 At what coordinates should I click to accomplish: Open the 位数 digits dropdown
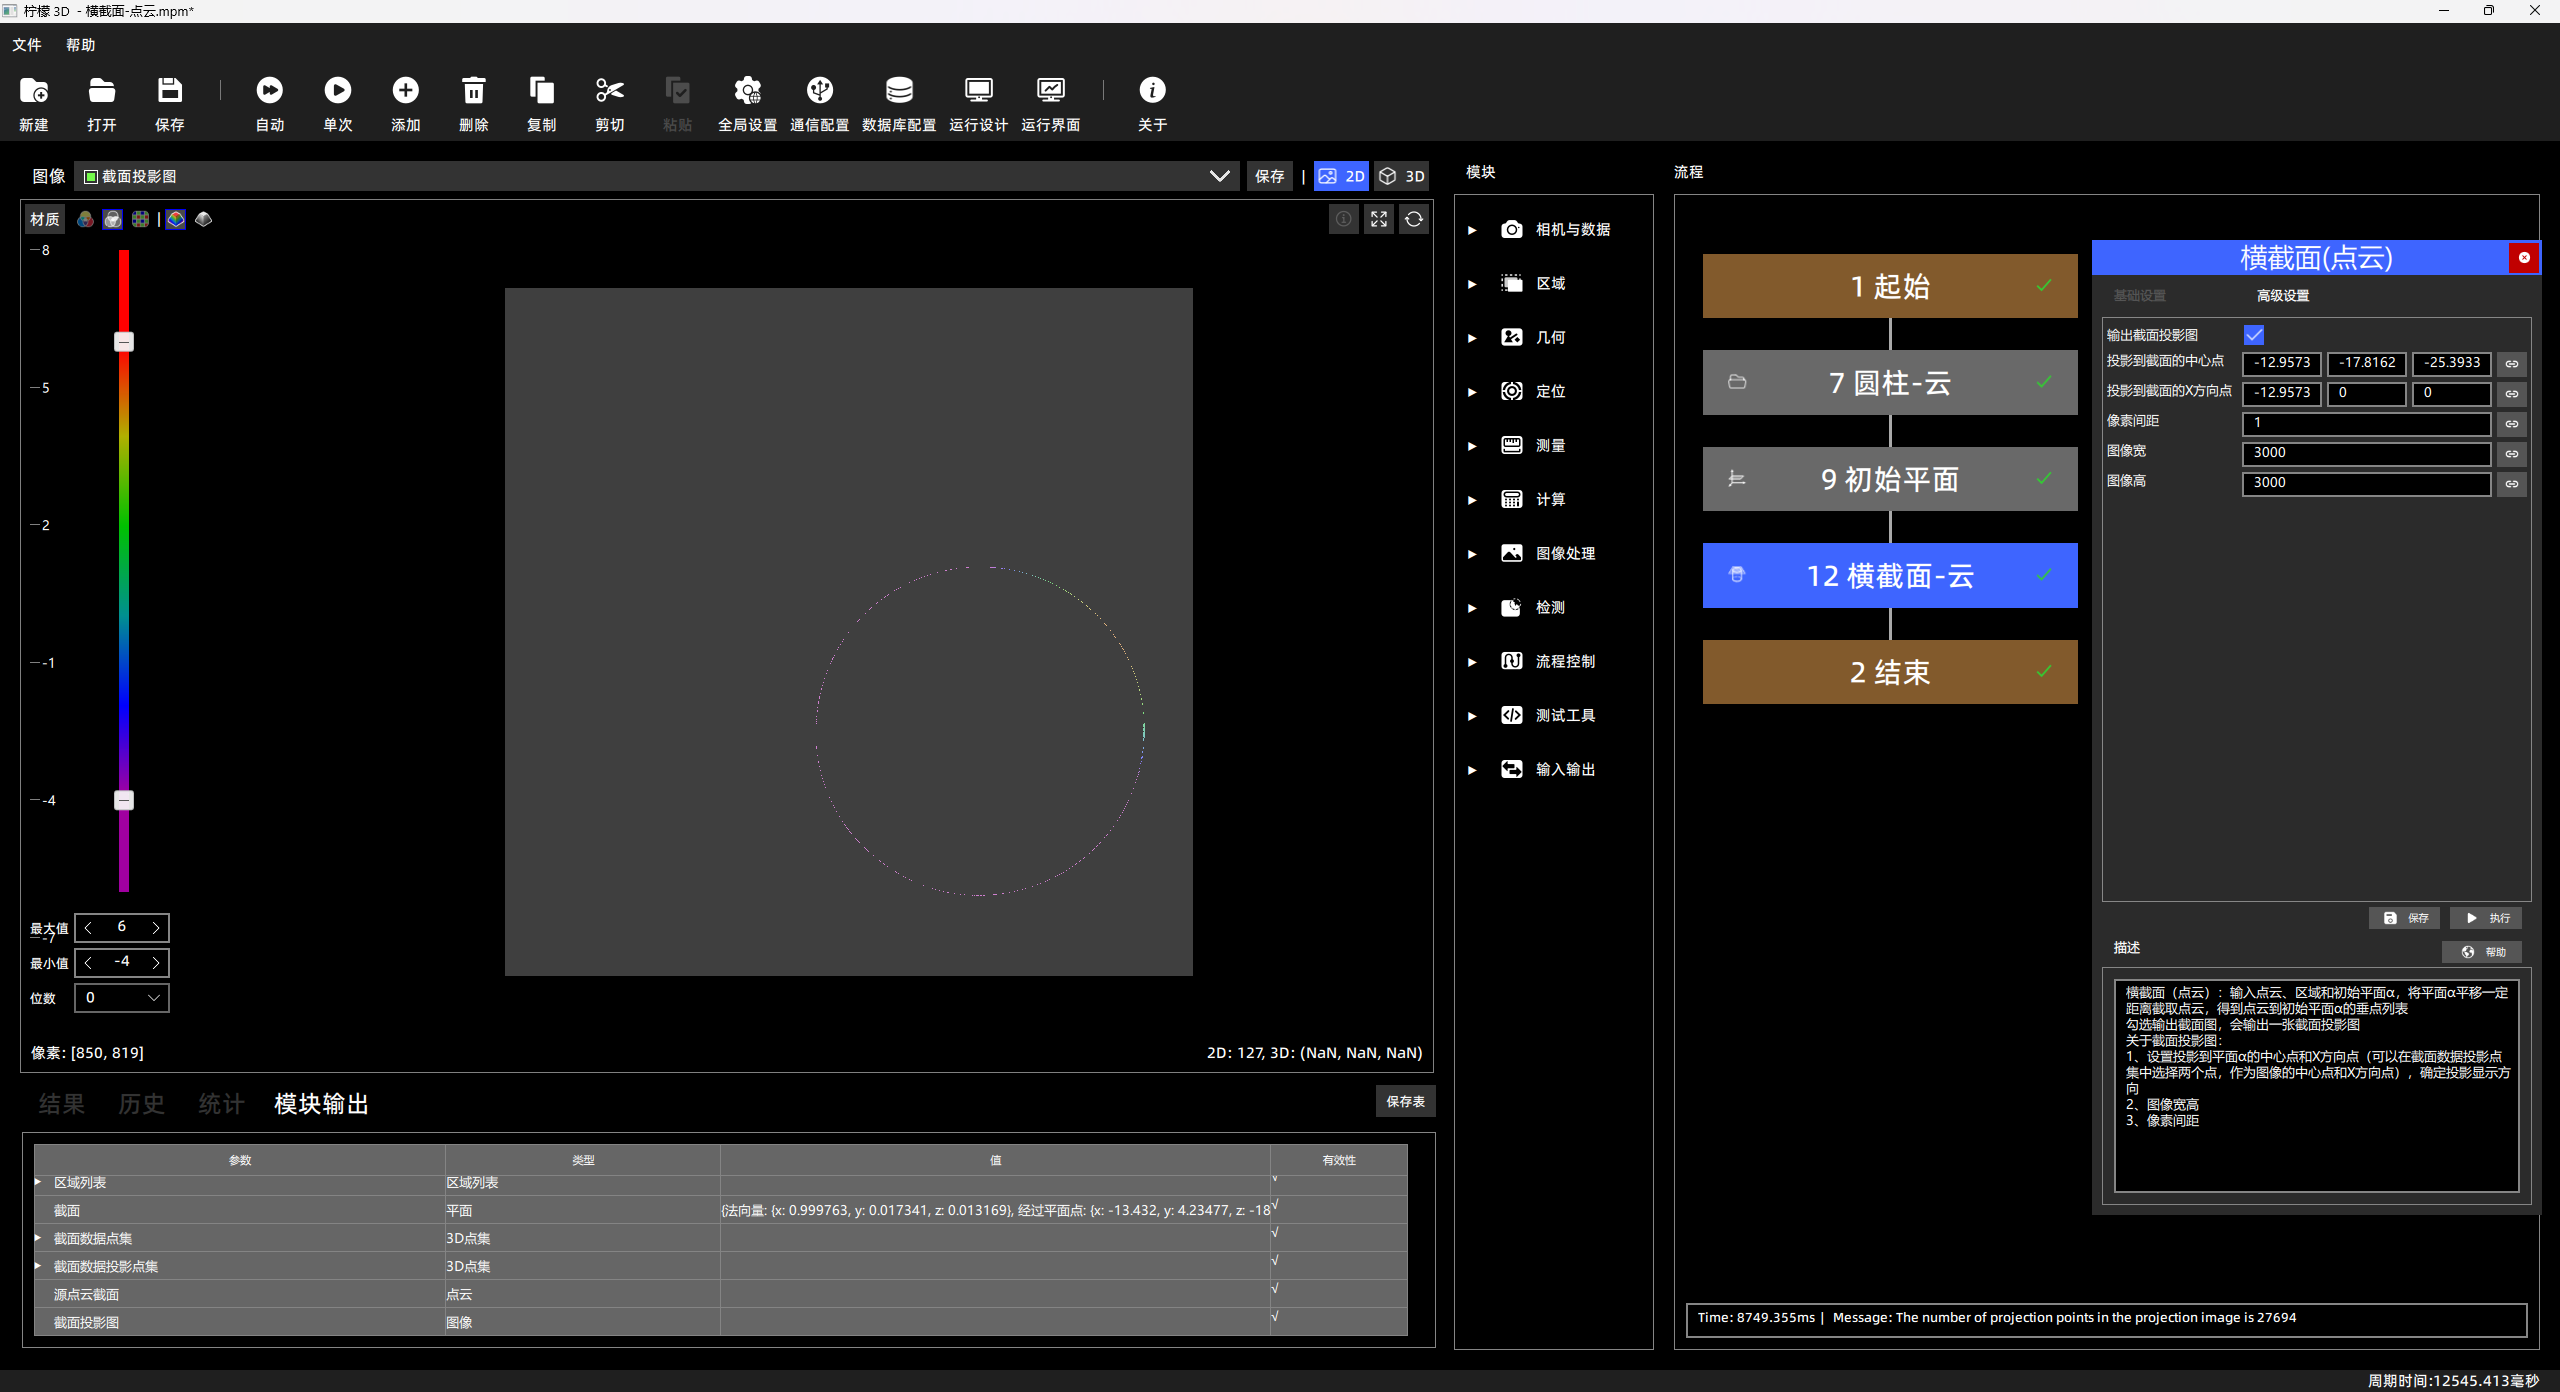[122, 998]
